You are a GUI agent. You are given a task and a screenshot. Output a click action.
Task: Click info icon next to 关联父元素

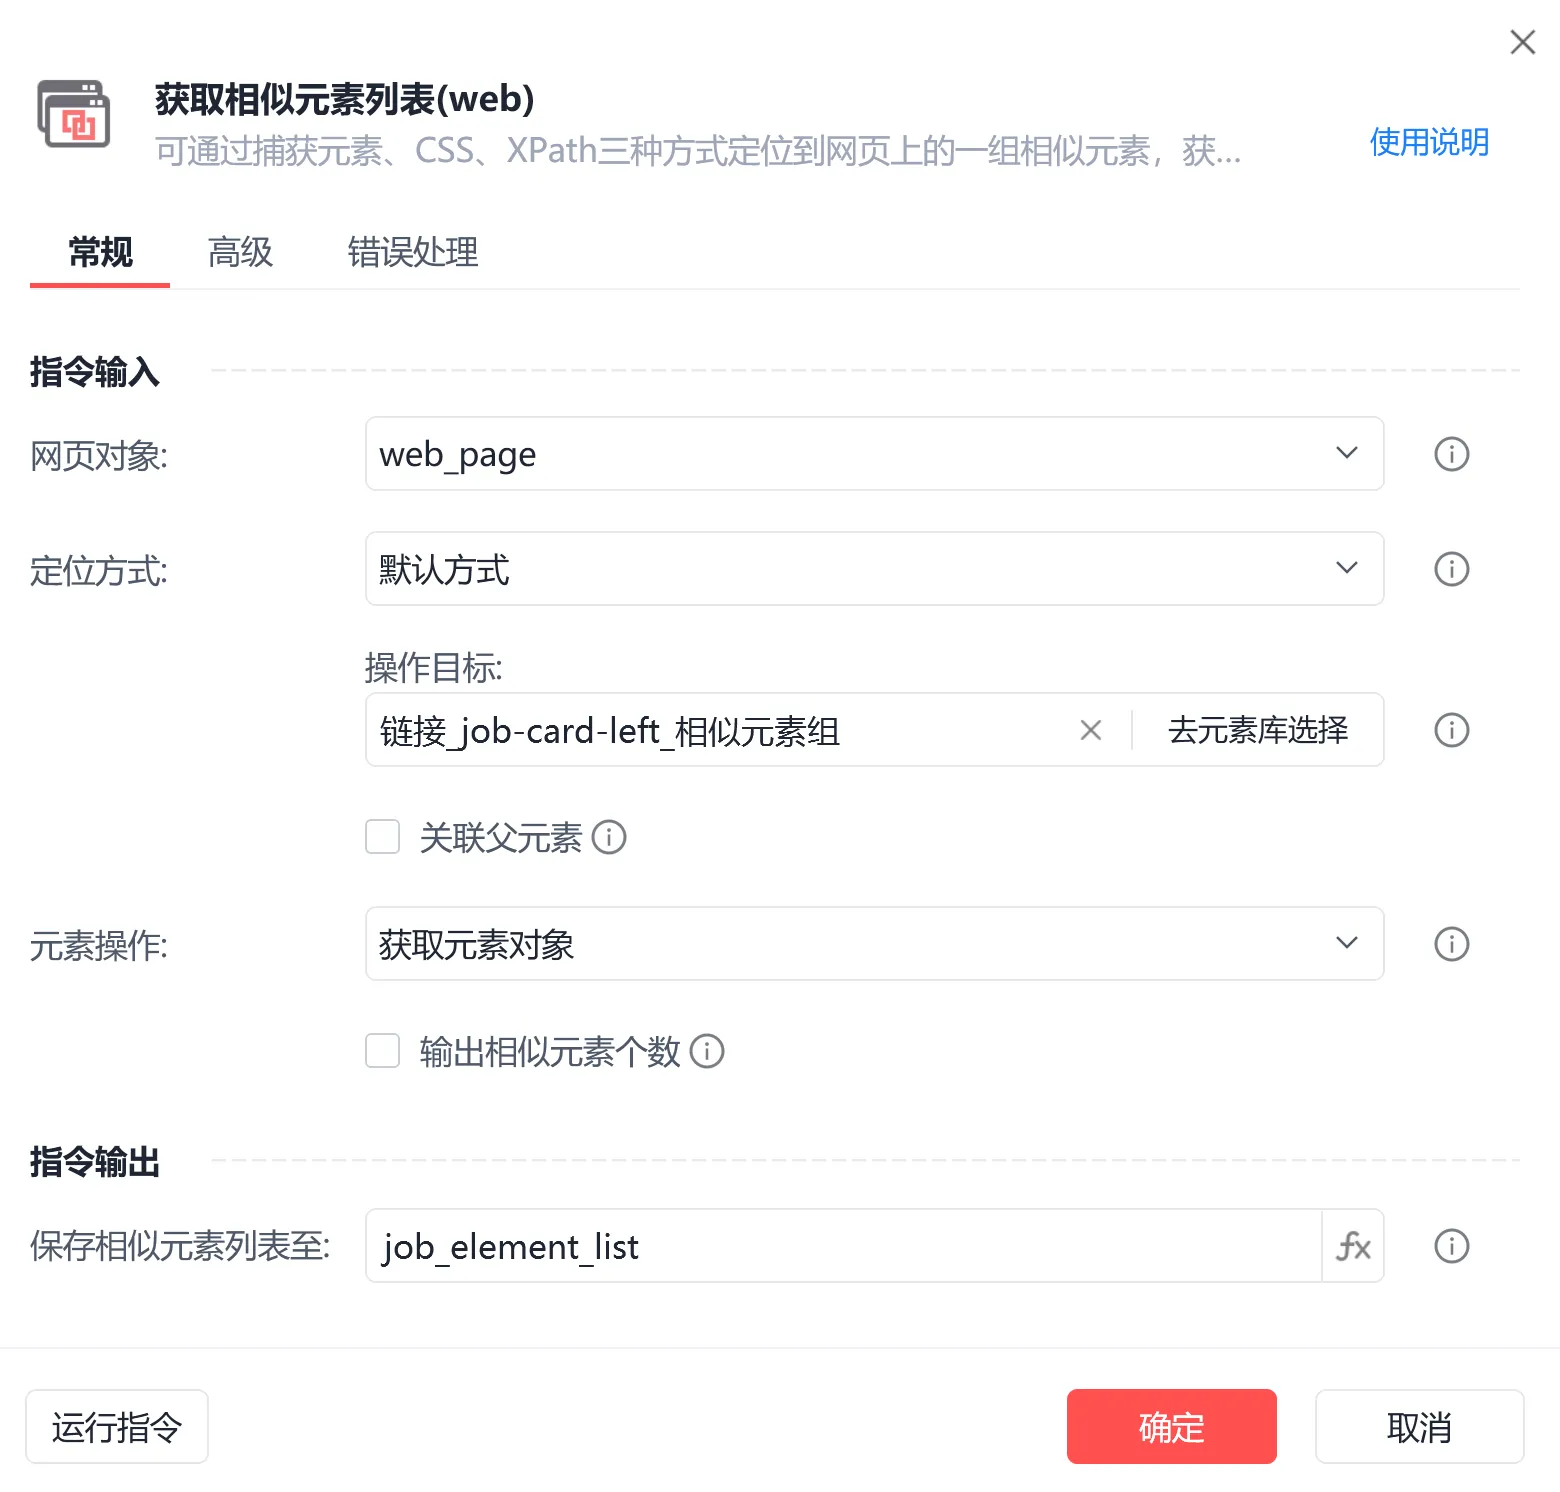point(609,837)
